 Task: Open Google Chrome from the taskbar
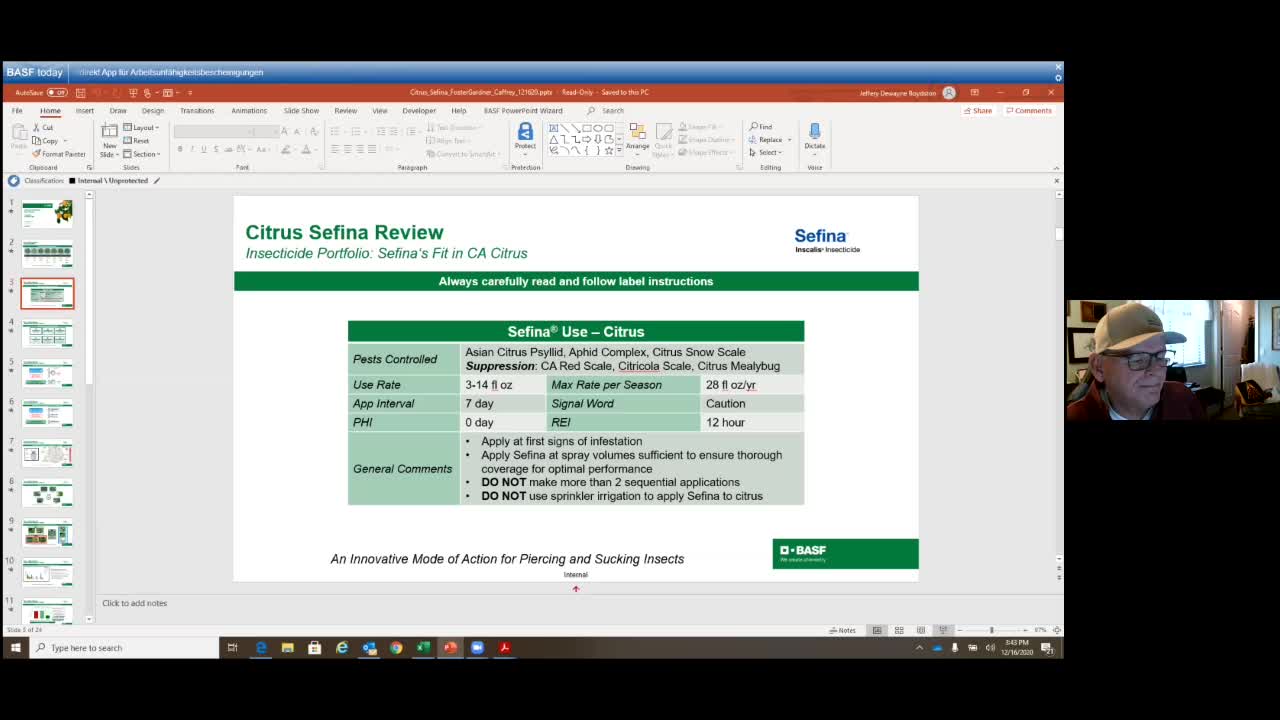pyautogui.click(x=396, y=648)
